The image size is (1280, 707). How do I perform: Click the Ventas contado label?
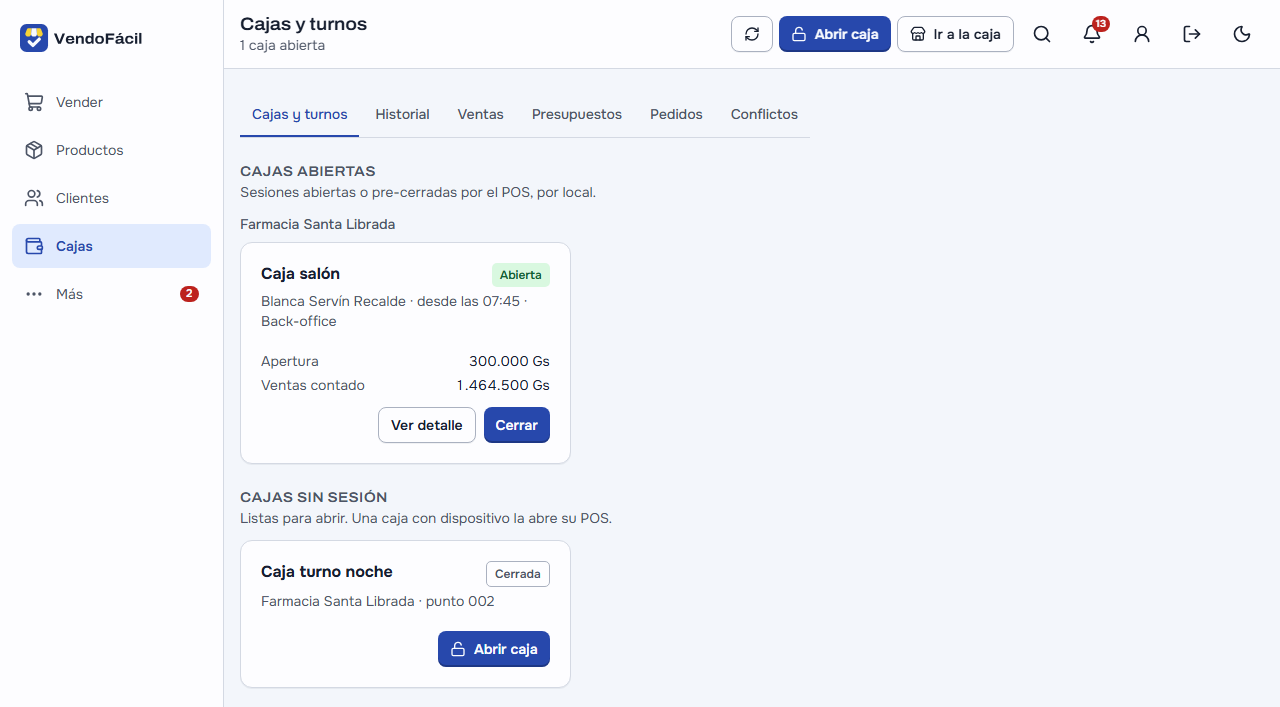click(x=313, y=385)
